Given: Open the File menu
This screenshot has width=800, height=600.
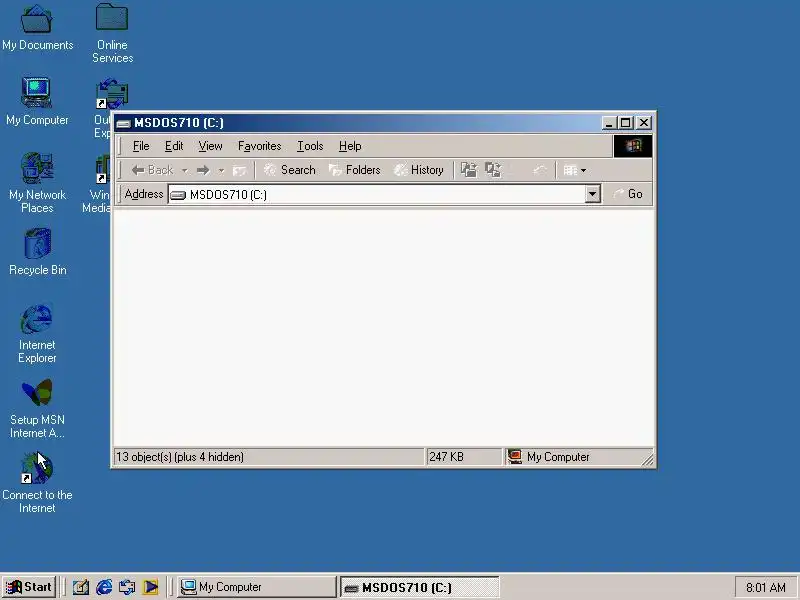Looking at the screenshot, I should 141,146.
